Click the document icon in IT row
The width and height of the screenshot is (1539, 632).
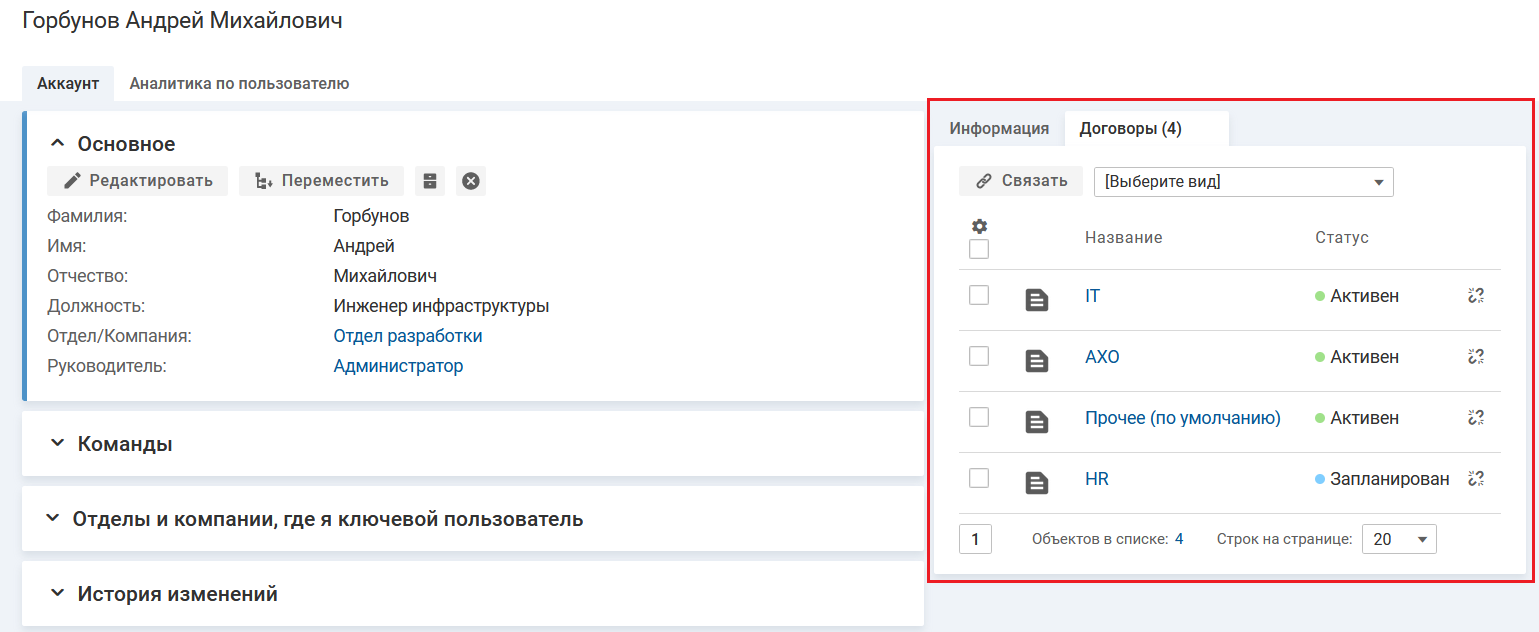coord(1037,300)
